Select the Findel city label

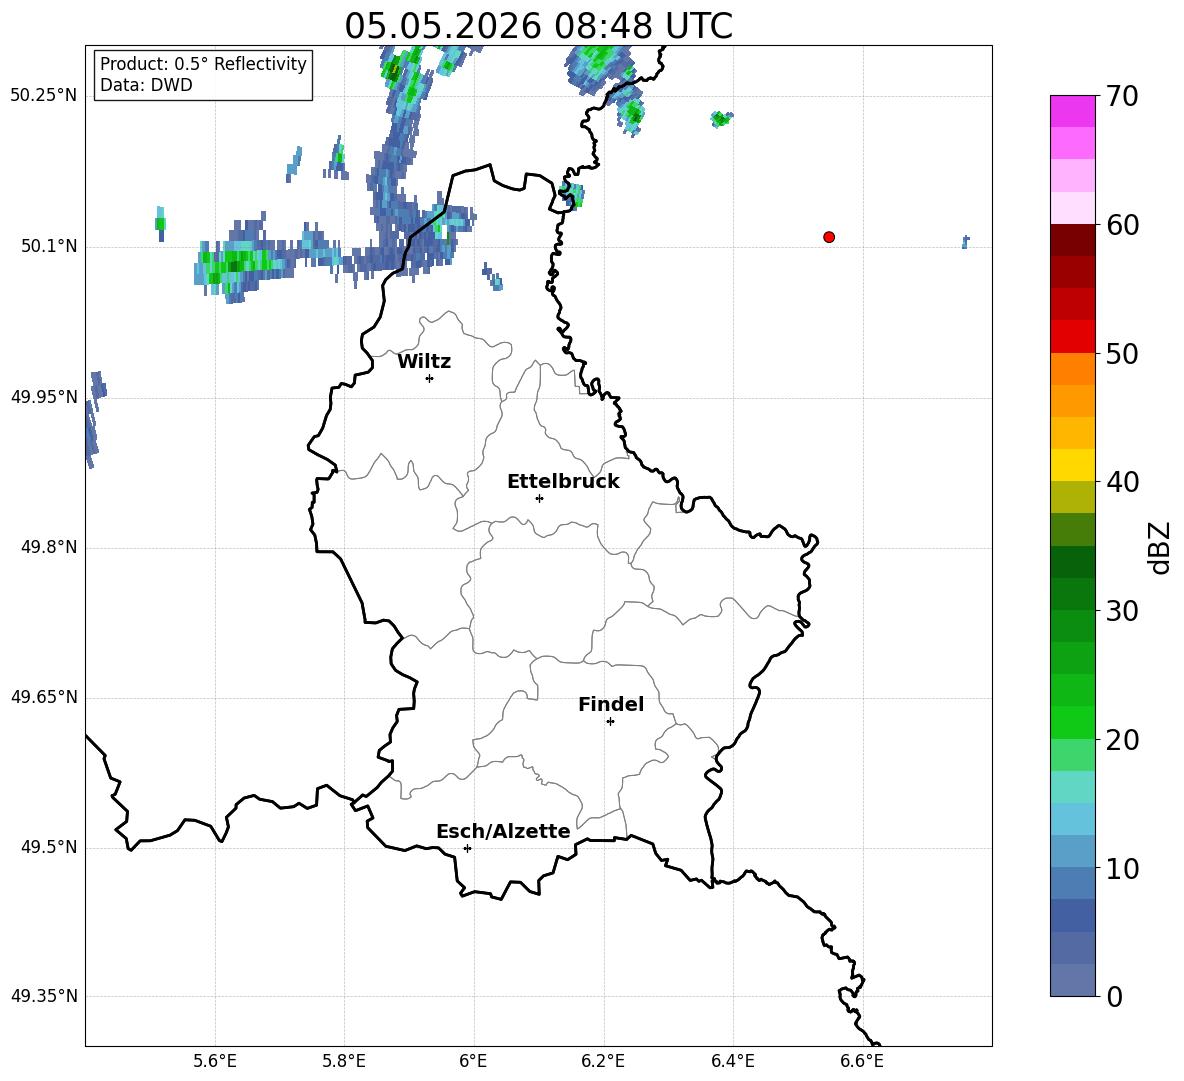(x=611, y=704)
